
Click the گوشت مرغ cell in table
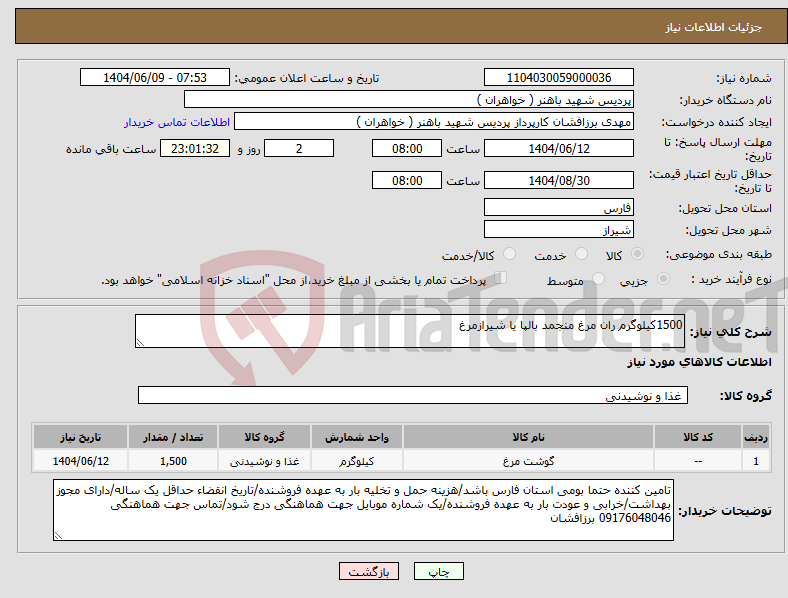(528, 461)
